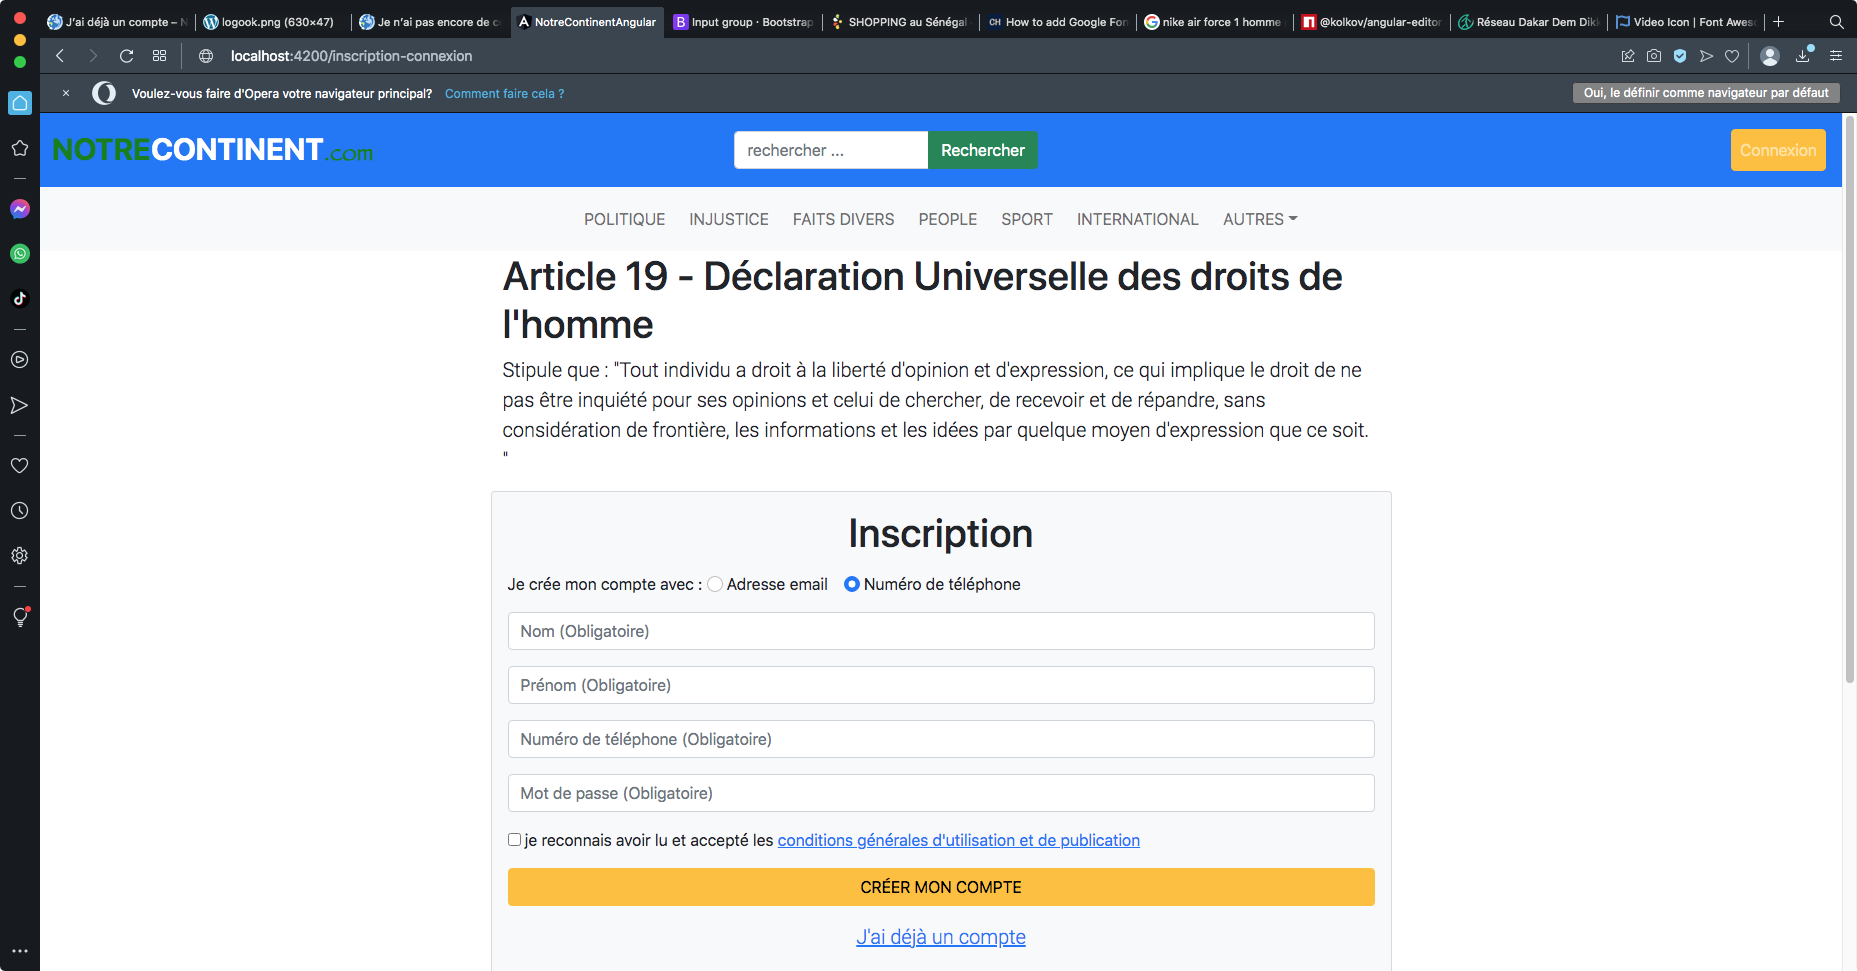Screen dimensions: 1857x971
Task: Open the tab search magnifier
Action: 1836,22
